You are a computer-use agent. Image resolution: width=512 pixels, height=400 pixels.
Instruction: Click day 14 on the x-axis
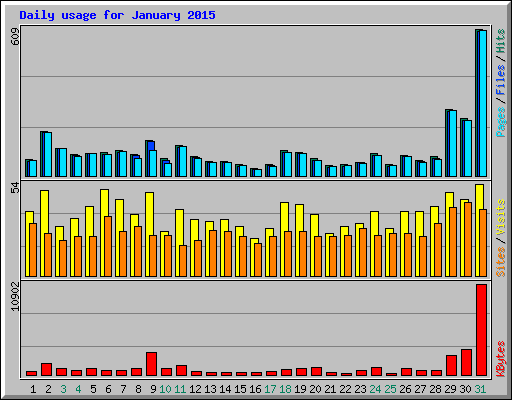click(225, 389)
